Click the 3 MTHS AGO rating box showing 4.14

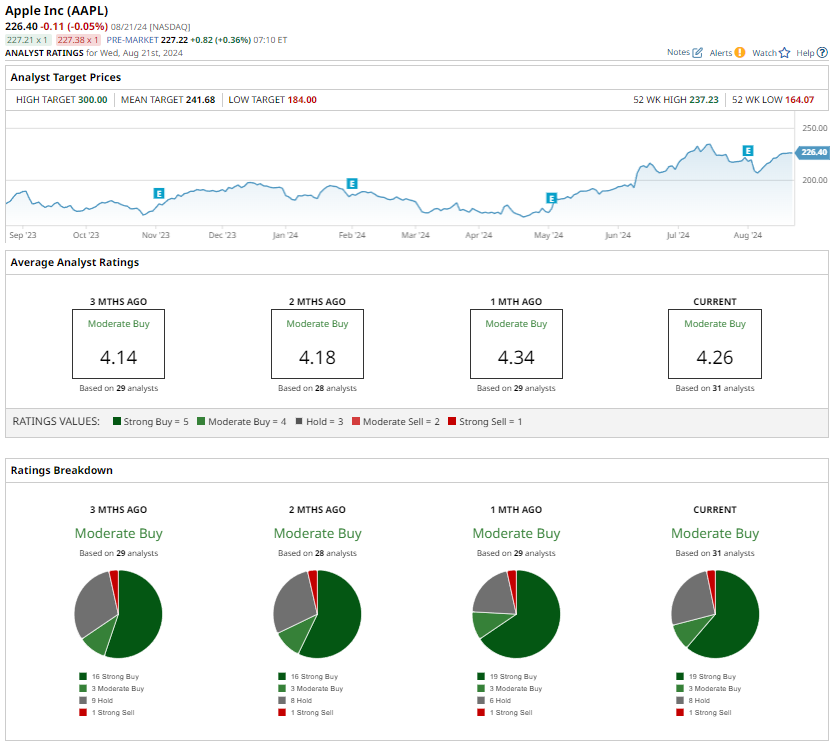(118, 344)
